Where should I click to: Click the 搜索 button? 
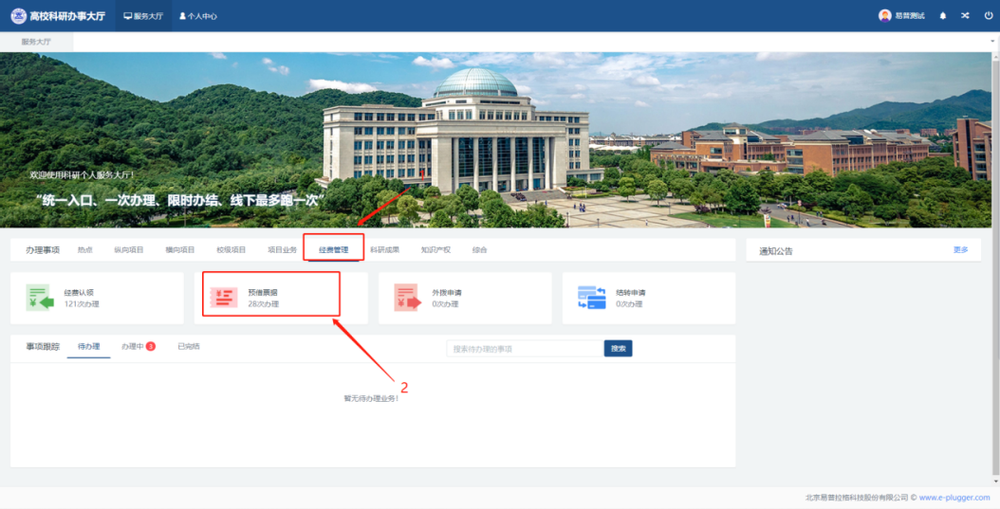pos(618,349)
